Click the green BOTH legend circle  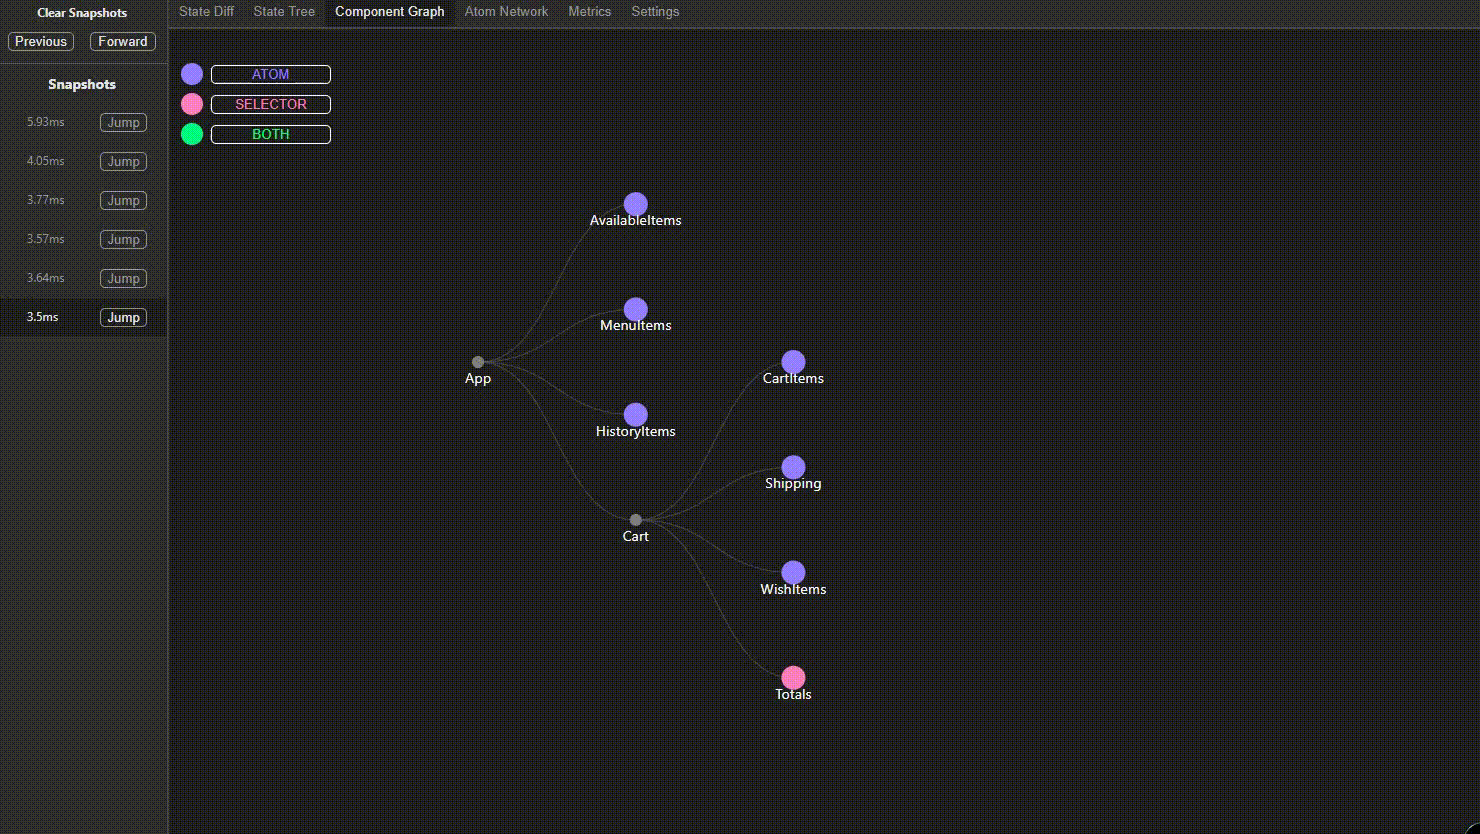(x=192, y=134)
